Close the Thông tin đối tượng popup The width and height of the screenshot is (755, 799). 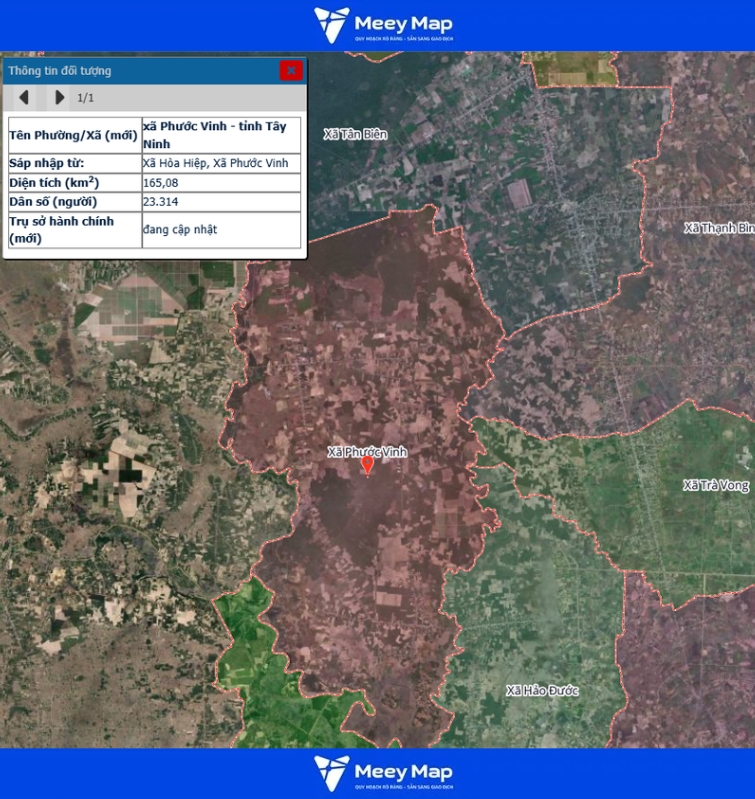[x=291, y=70]
